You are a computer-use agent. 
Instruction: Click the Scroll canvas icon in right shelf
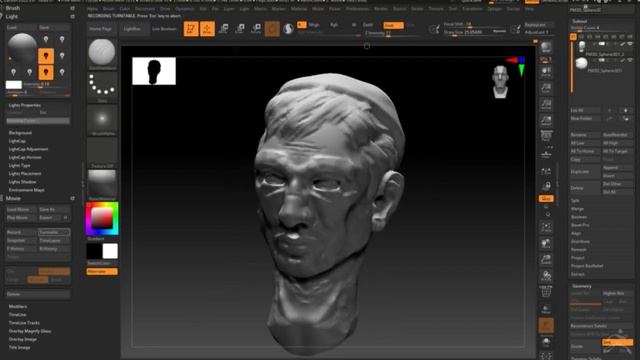pos(546,73)
